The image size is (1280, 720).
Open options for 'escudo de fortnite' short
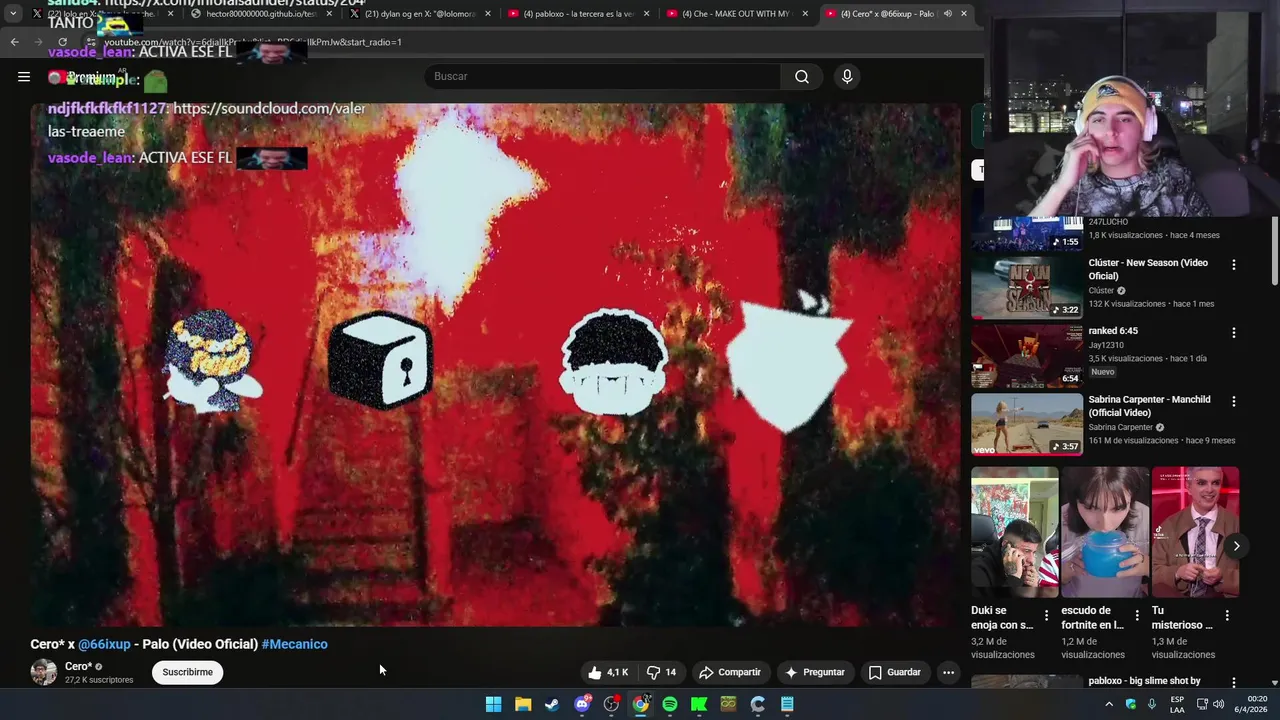click(1137, 616)
